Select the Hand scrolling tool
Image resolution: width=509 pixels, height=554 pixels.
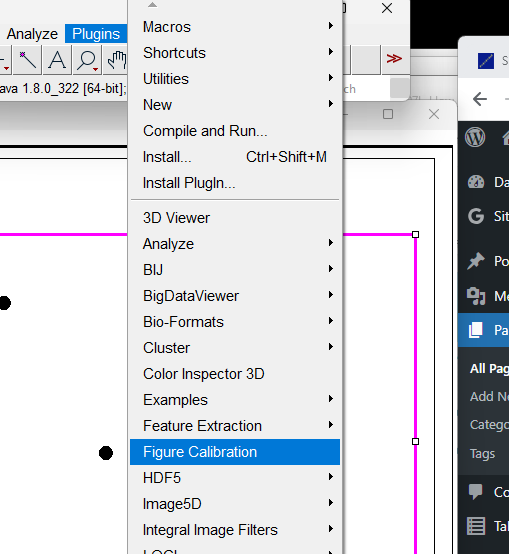116,60
